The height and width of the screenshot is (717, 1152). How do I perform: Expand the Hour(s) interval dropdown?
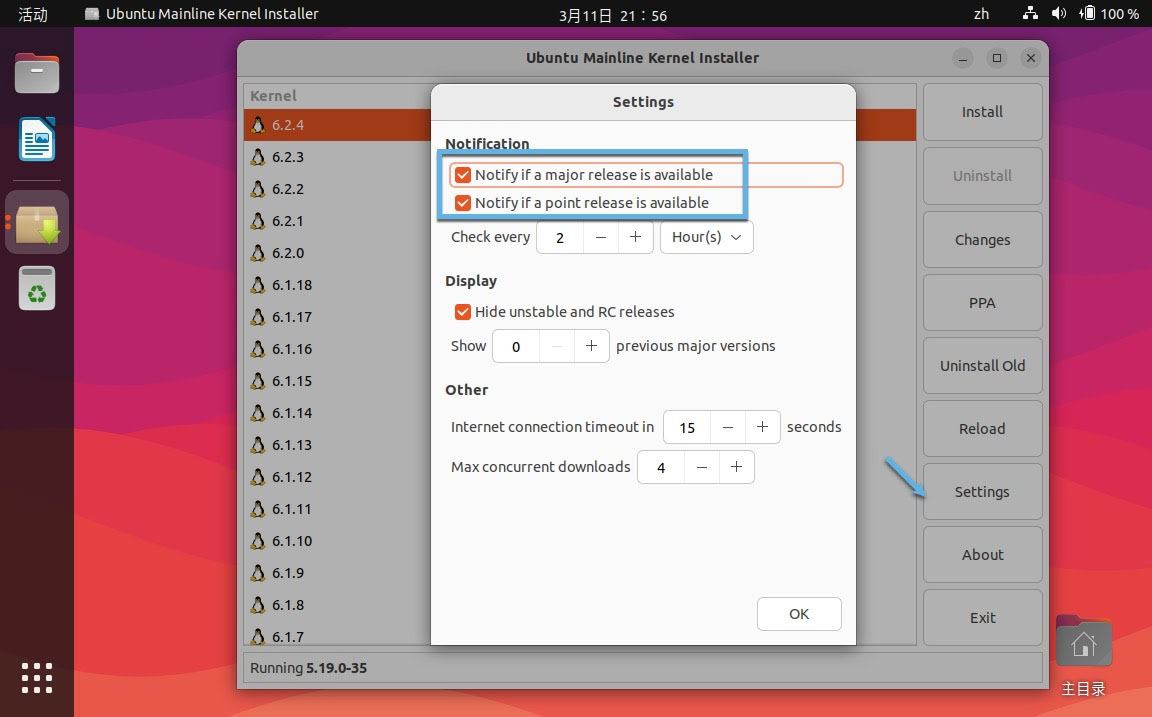pos(706,238)
